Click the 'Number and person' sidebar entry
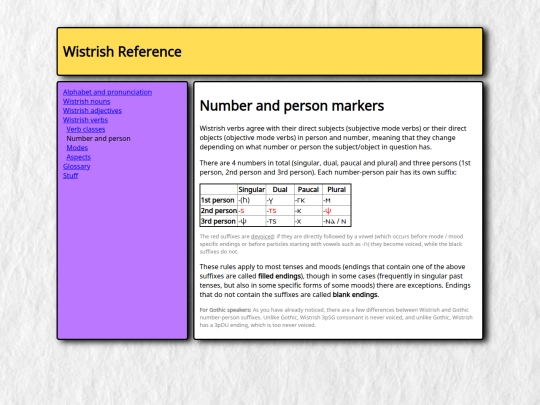Screen dimensions: 540x405 pyautogui.click(x=98, y=138)
